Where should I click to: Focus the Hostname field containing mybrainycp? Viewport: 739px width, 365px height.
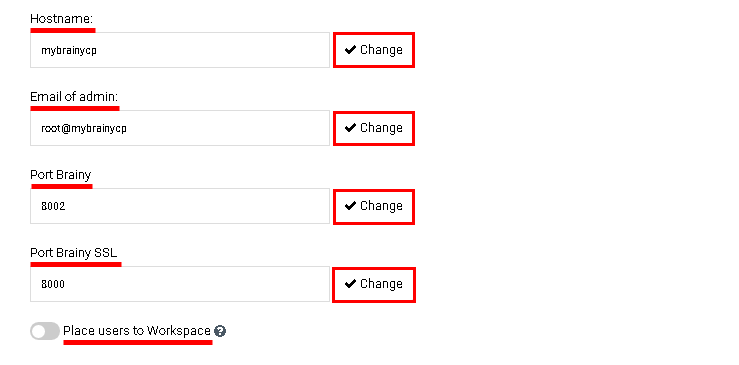[x=180, y=50]
